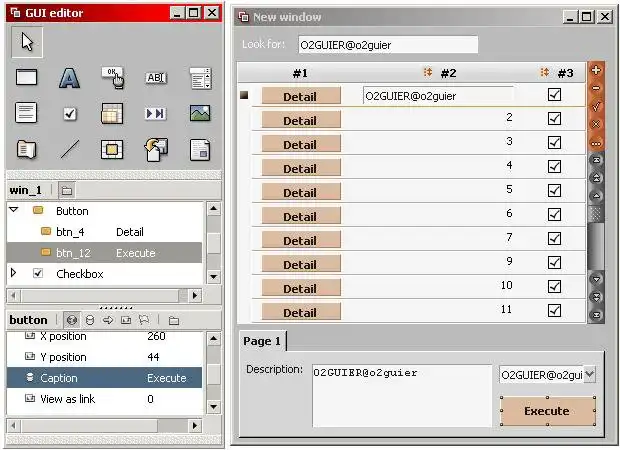
Task: Click the flags icon in button toolbar
Action: (x=144, y=320)
